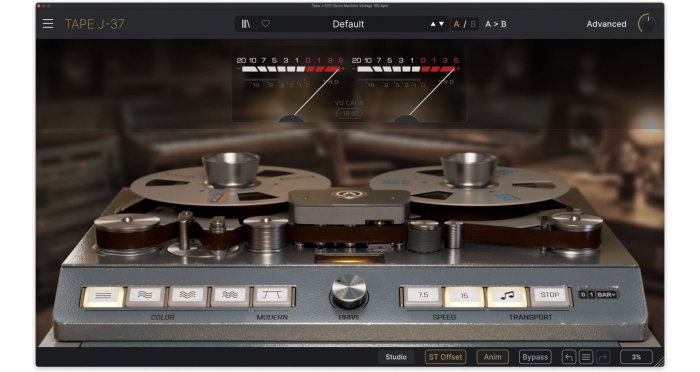This screenshot has width=700, height=372.
Task: Select the next preset with the down arrow
Action: (x=442, y=24)
